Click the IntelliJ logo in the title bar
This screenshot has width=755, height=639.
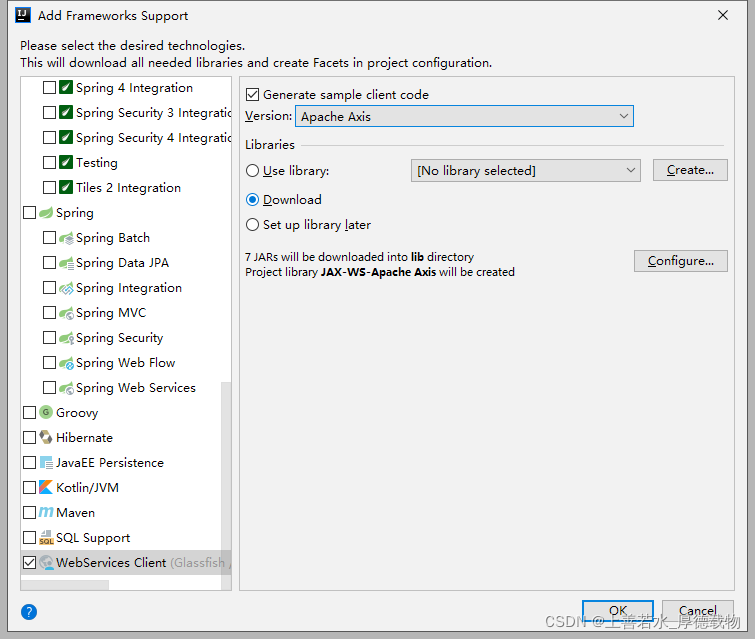[x=23, y=15]
